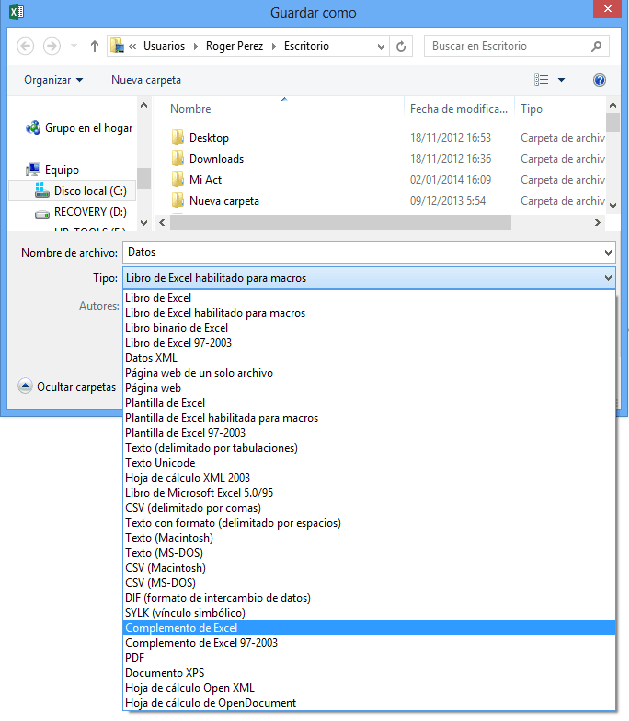Click the Nombre de archivo field with Datos
The height and width of the screenshot is (721, 629).
[x=369, y=252]
